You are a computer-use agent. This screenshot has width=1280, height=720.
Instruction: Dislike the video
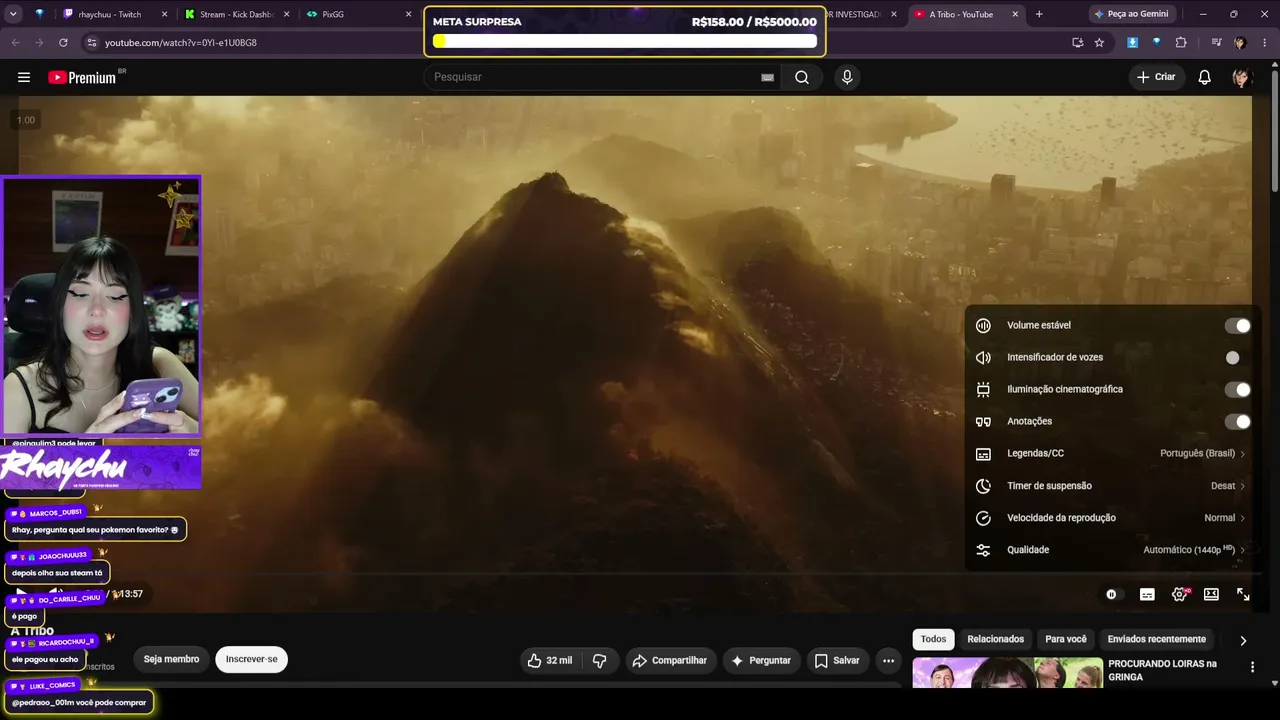click(x=600, y=660)
